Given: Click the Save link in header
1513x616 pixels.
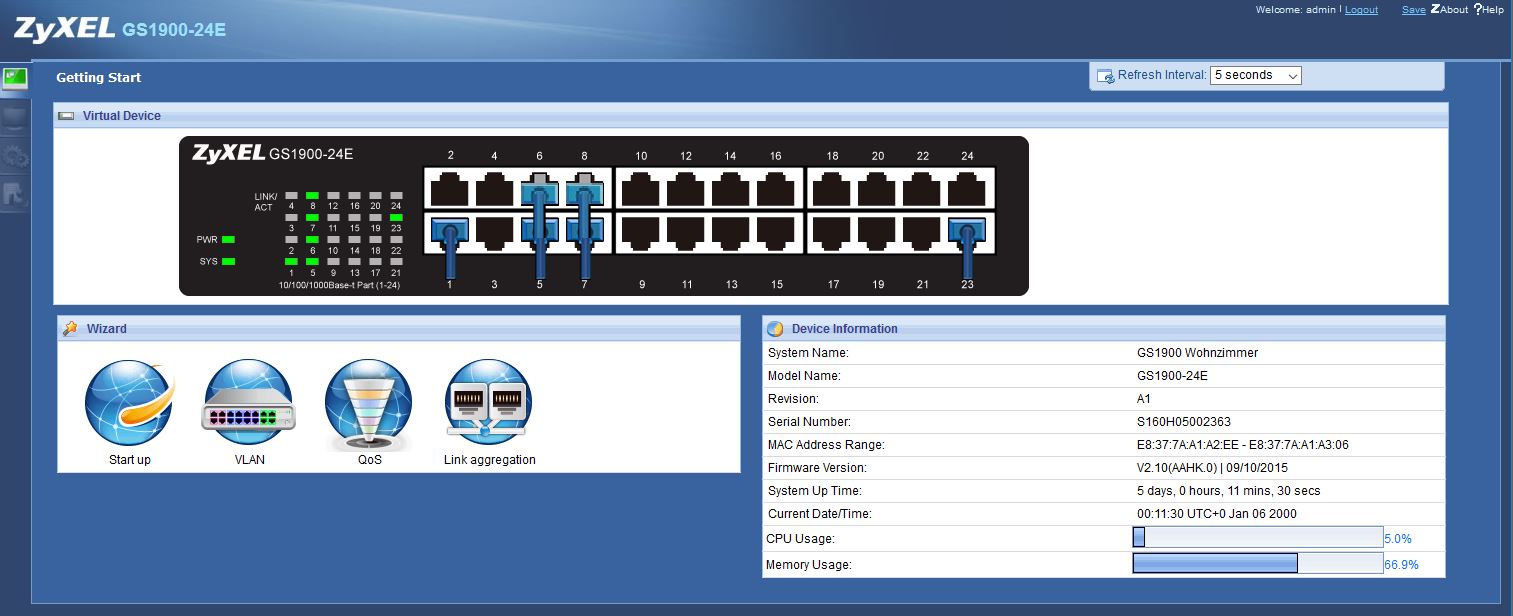Looking at the screenshot, I should 1414,10.
